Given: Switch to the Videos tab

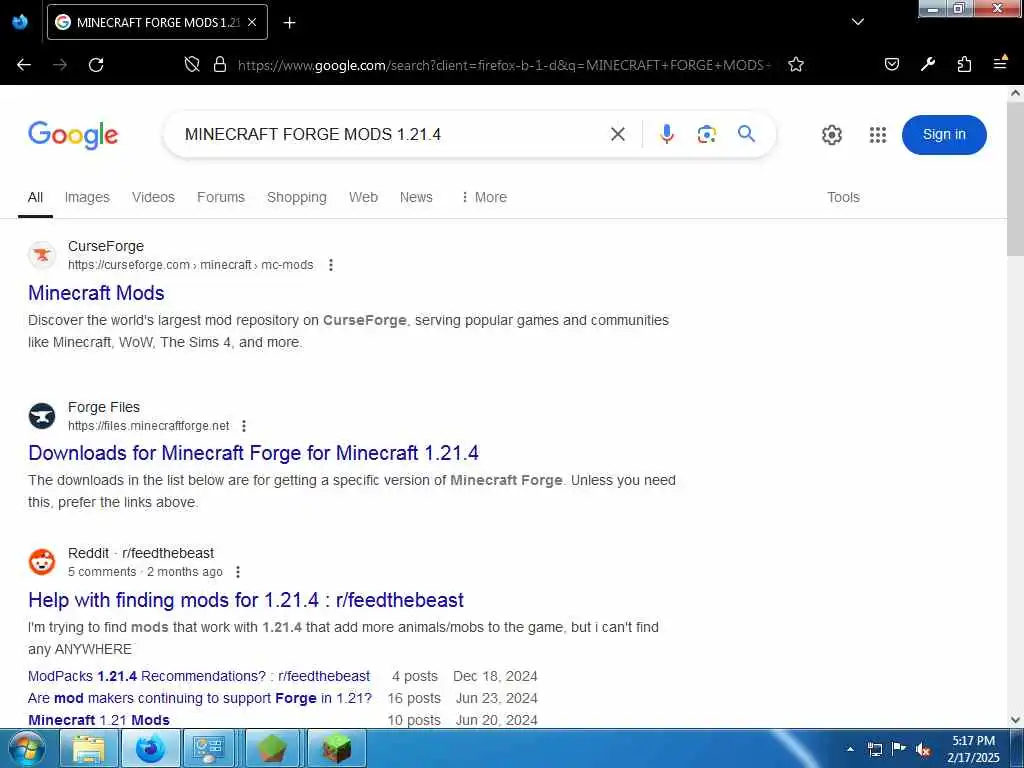Looking at the screenshot, I should pos(153,197).
